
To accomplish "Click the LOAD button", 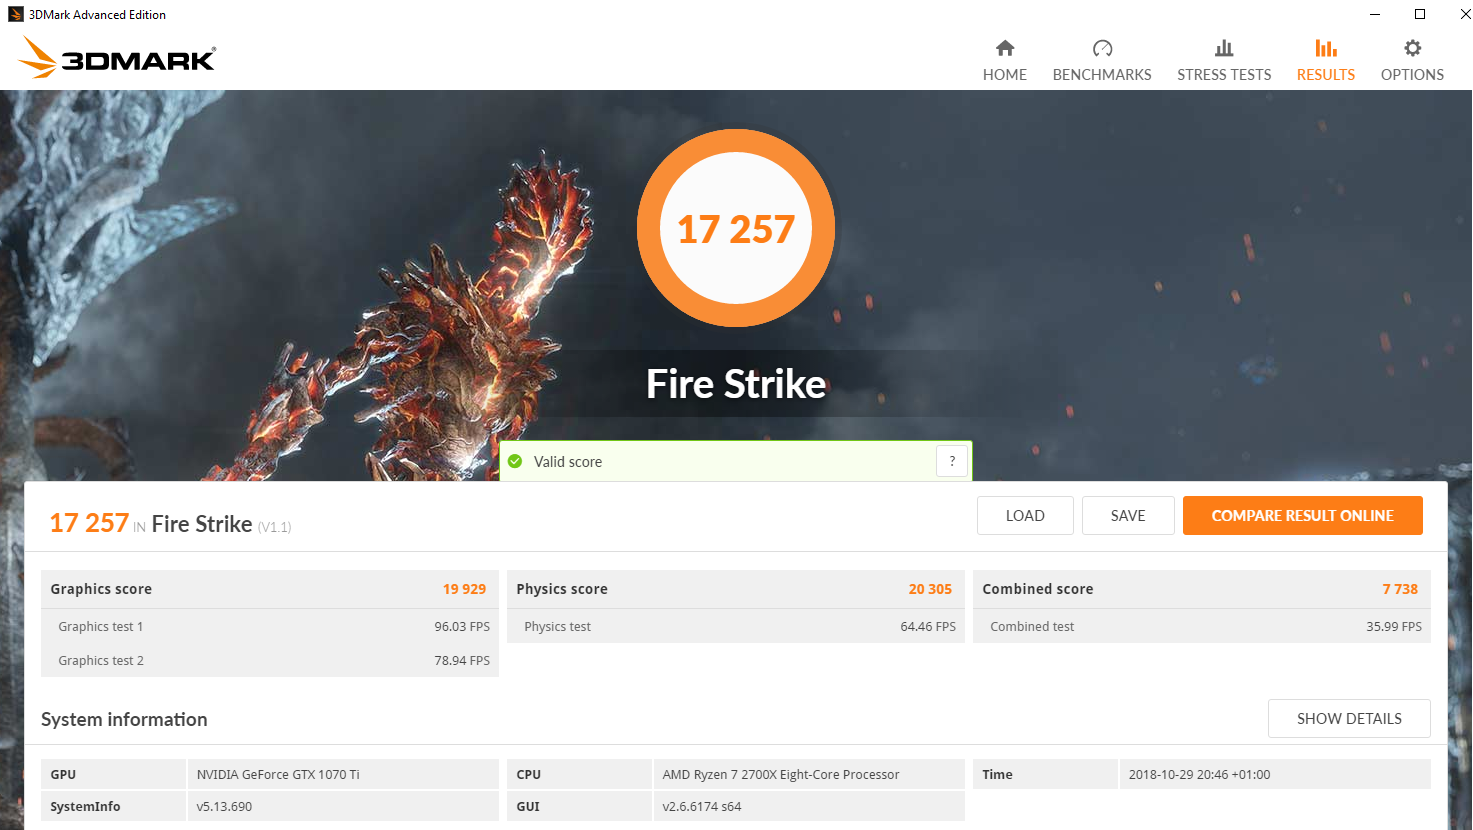I will pos(1025,516).
